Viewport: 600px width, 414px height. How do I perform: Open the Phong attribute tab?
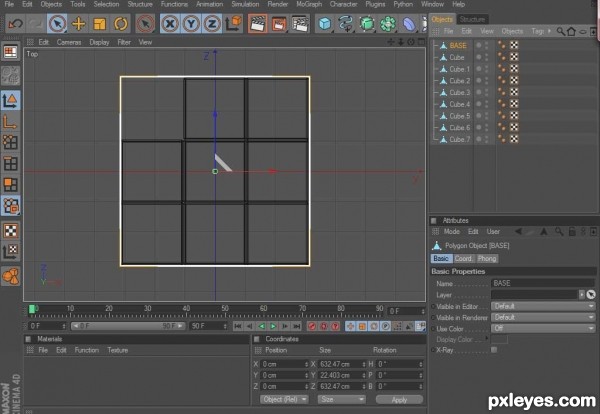pyautogui.click(x=487, y=259)
